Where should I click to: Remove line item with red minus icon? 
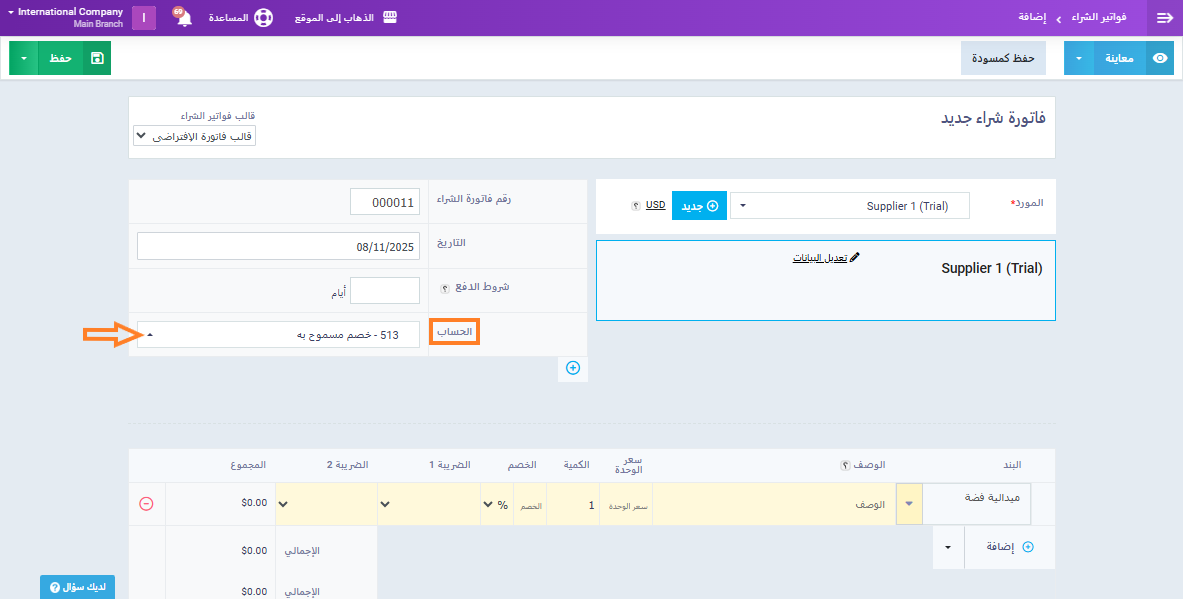click(x=146, y=504)
